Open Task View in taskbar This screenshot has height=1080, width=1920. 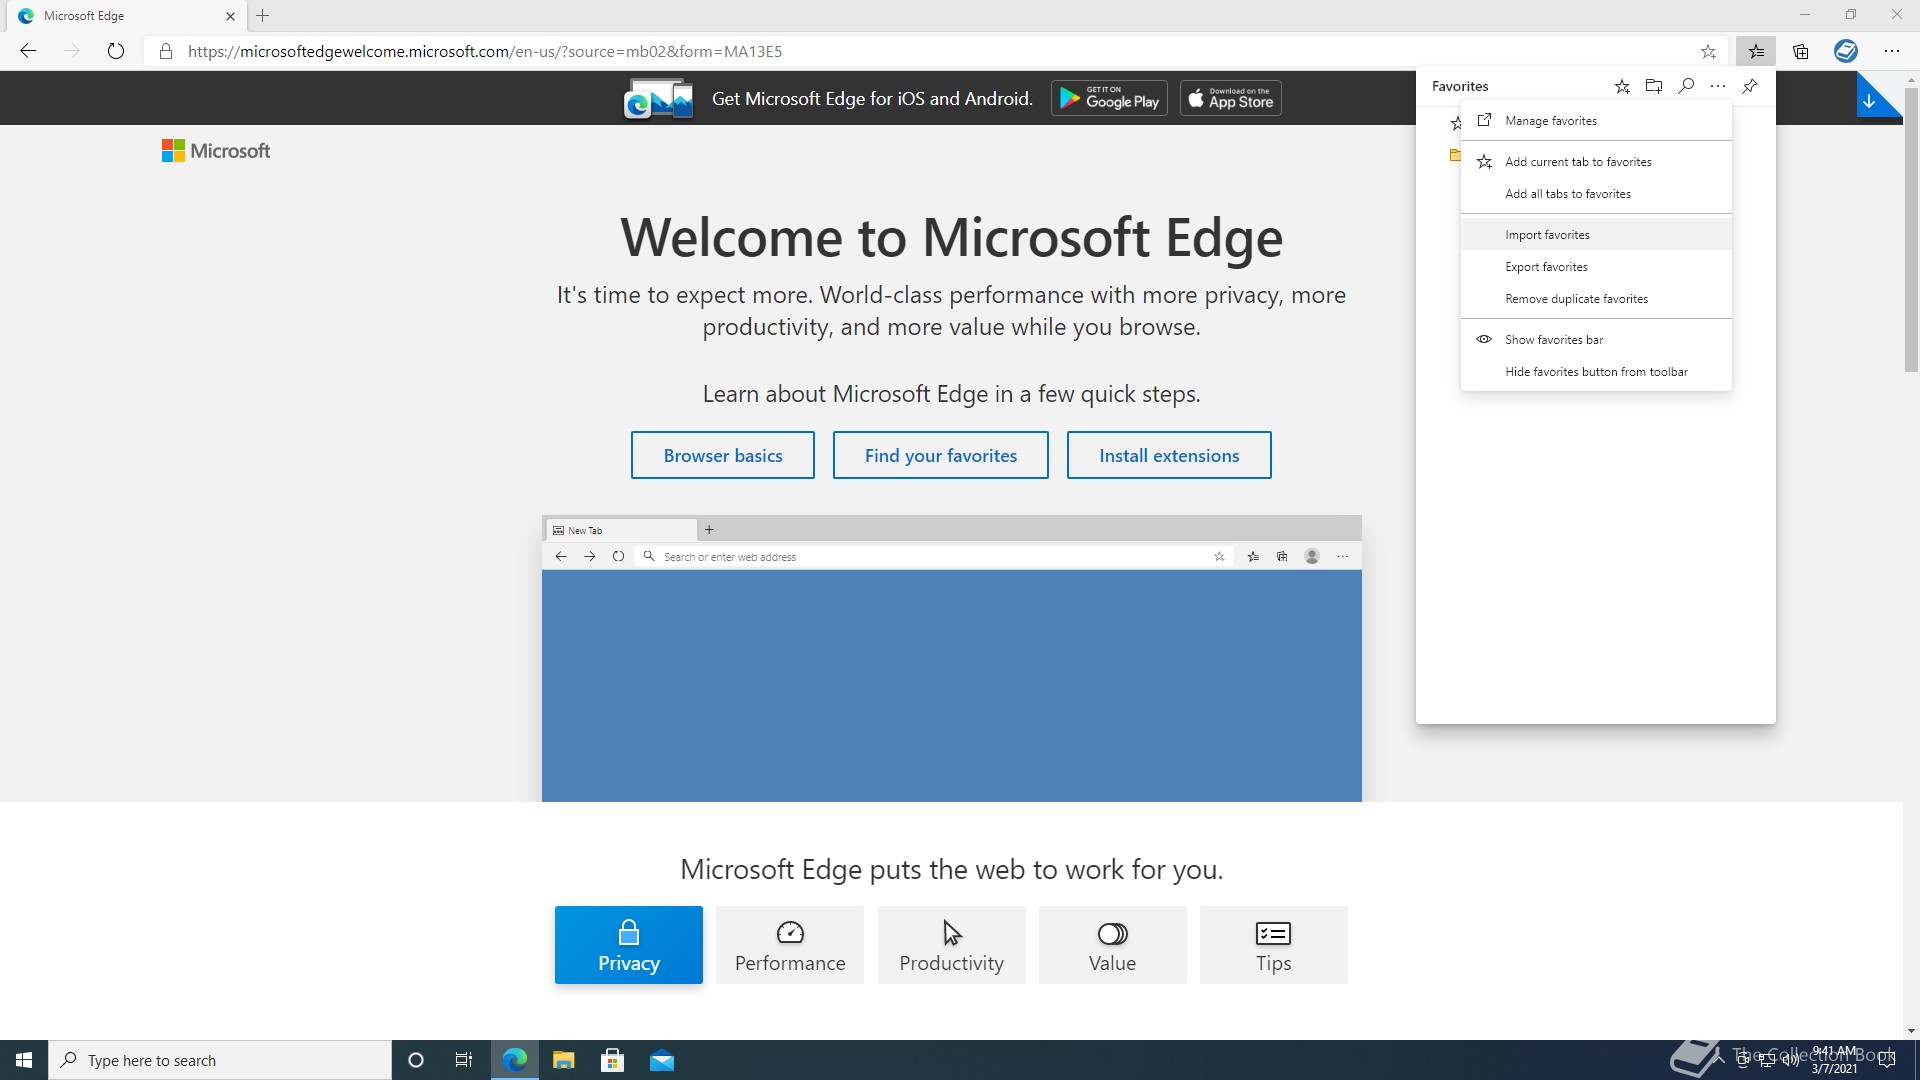point(464,1060)
